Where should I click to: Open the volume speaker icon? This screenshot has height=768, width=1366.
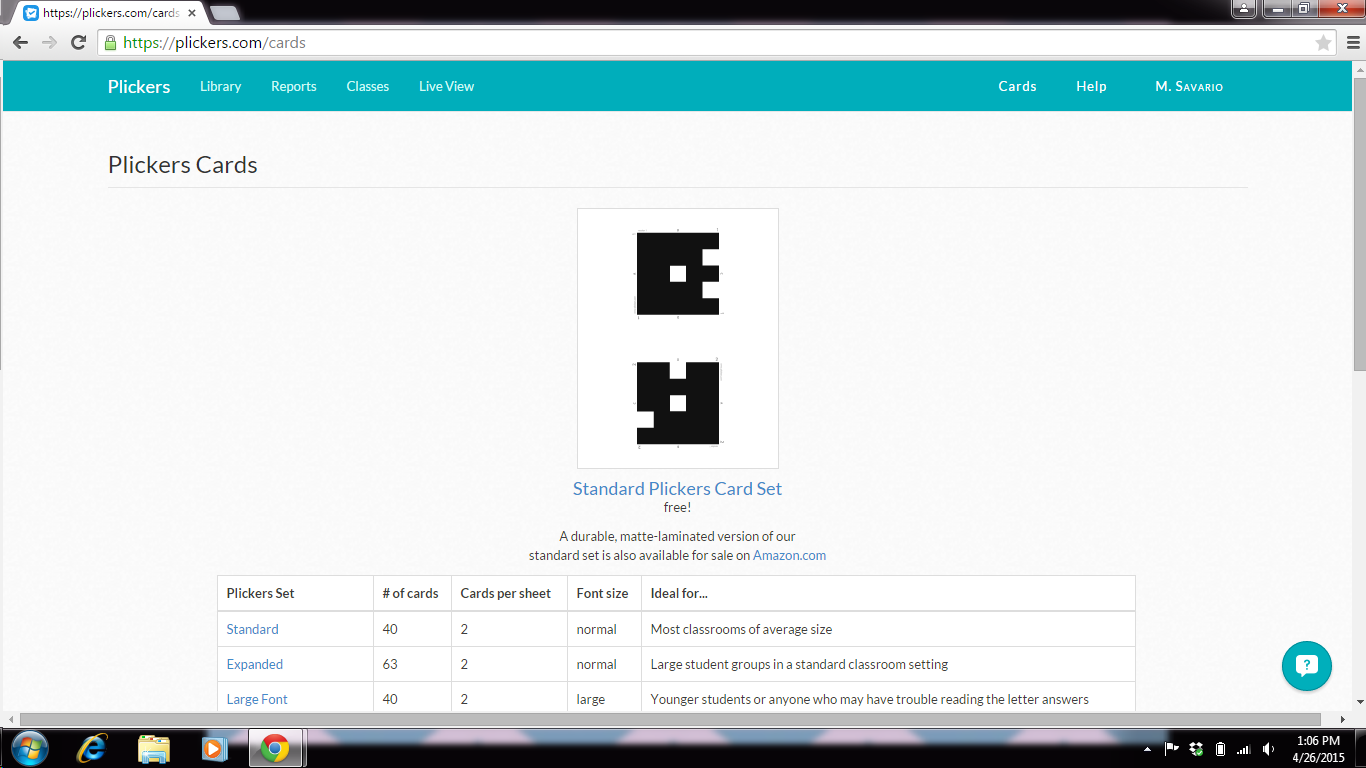(x=1269, y=749)
